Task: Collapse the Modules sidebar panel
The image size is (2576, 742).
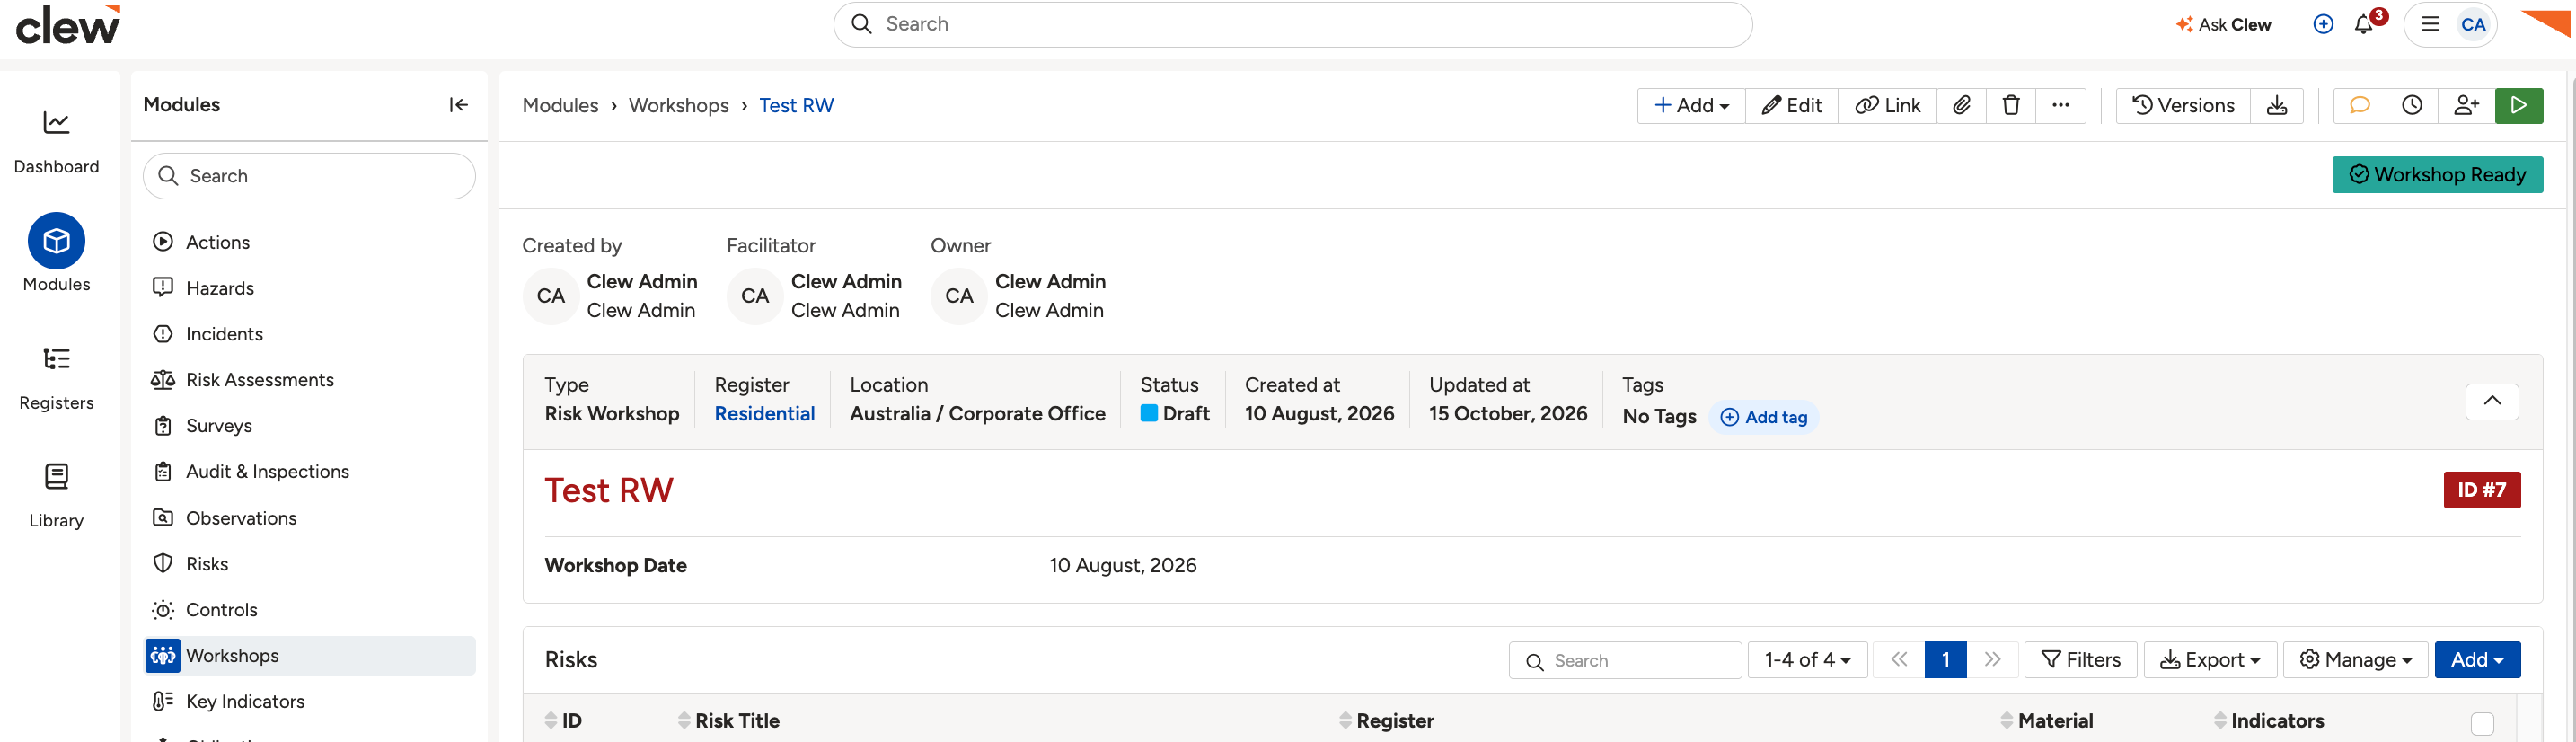Action: pos(458,105)
